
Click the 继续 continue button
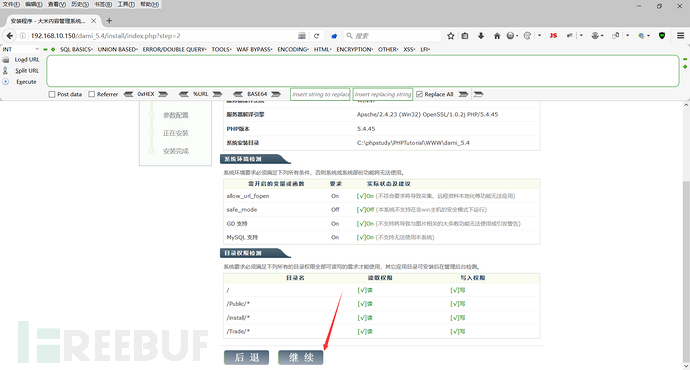click(301, 357)
